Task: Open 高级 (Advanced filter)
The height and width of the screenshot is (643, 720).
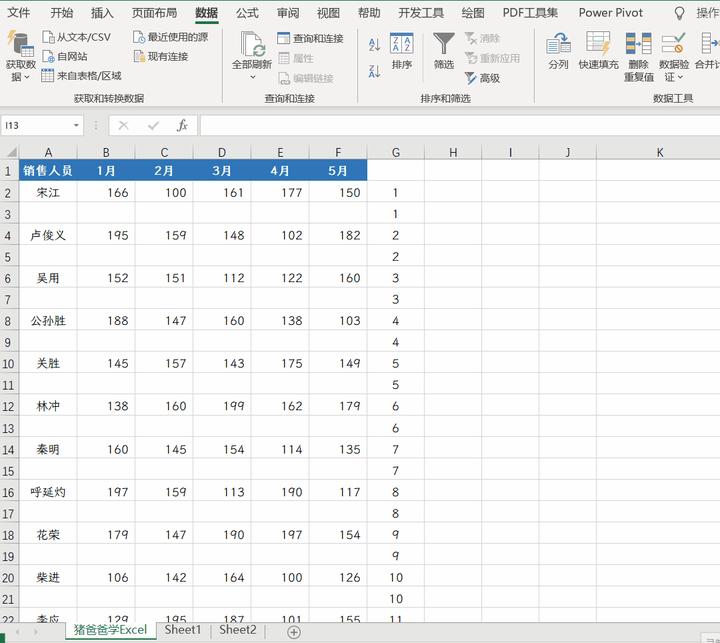Action: coord(482,79)
